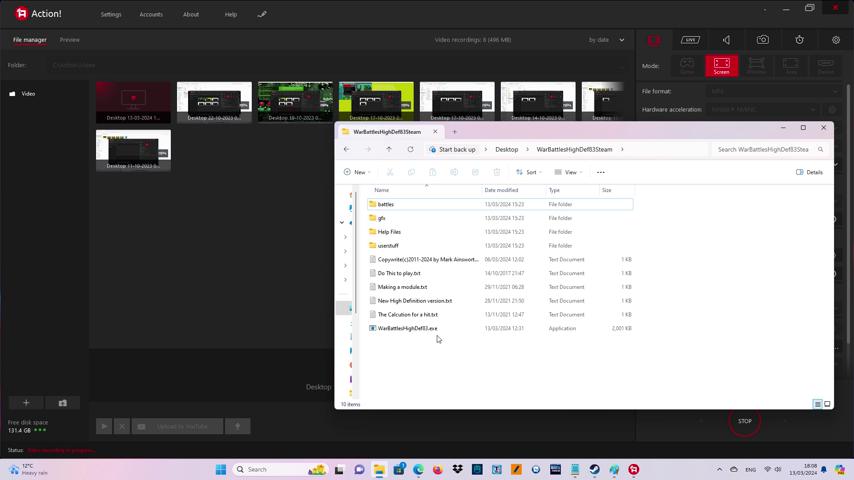The height and width of the screenshot is (480, 854).
Task: Click the audio recording speaker icon
Action: point(726,40)
